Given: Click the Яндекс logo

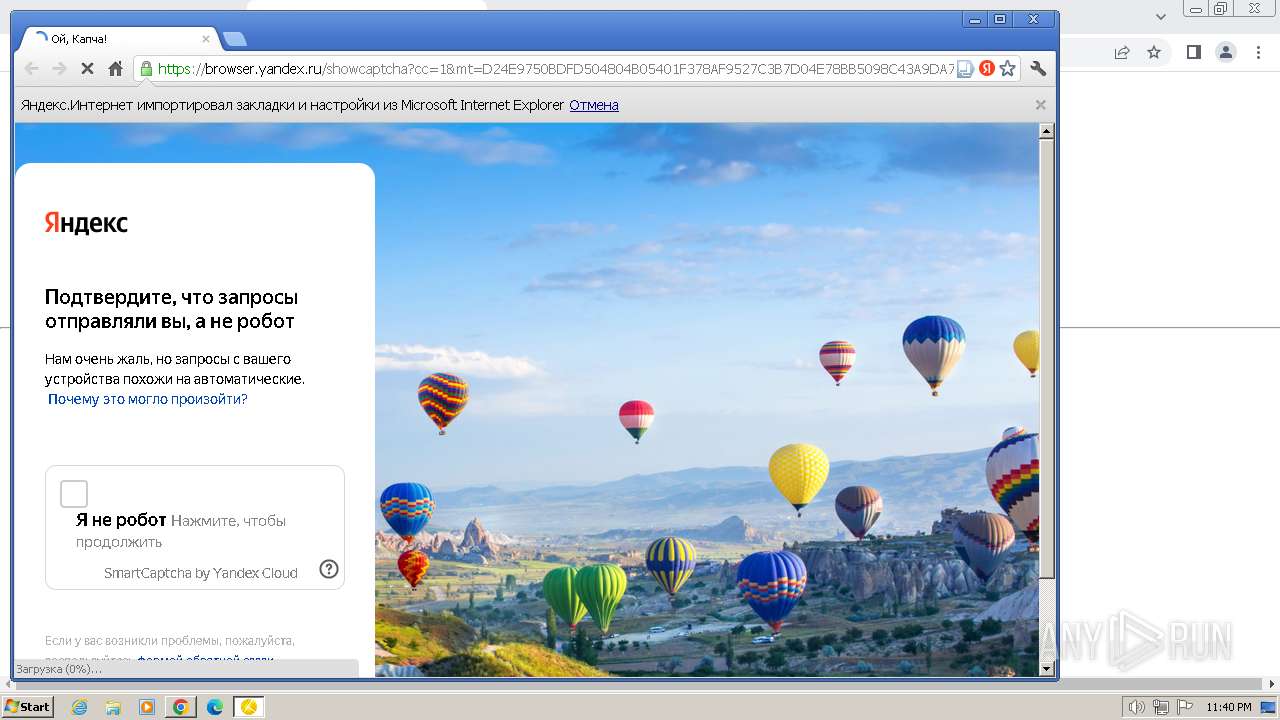Looking at the screenshot, I should tap(86, 222).
